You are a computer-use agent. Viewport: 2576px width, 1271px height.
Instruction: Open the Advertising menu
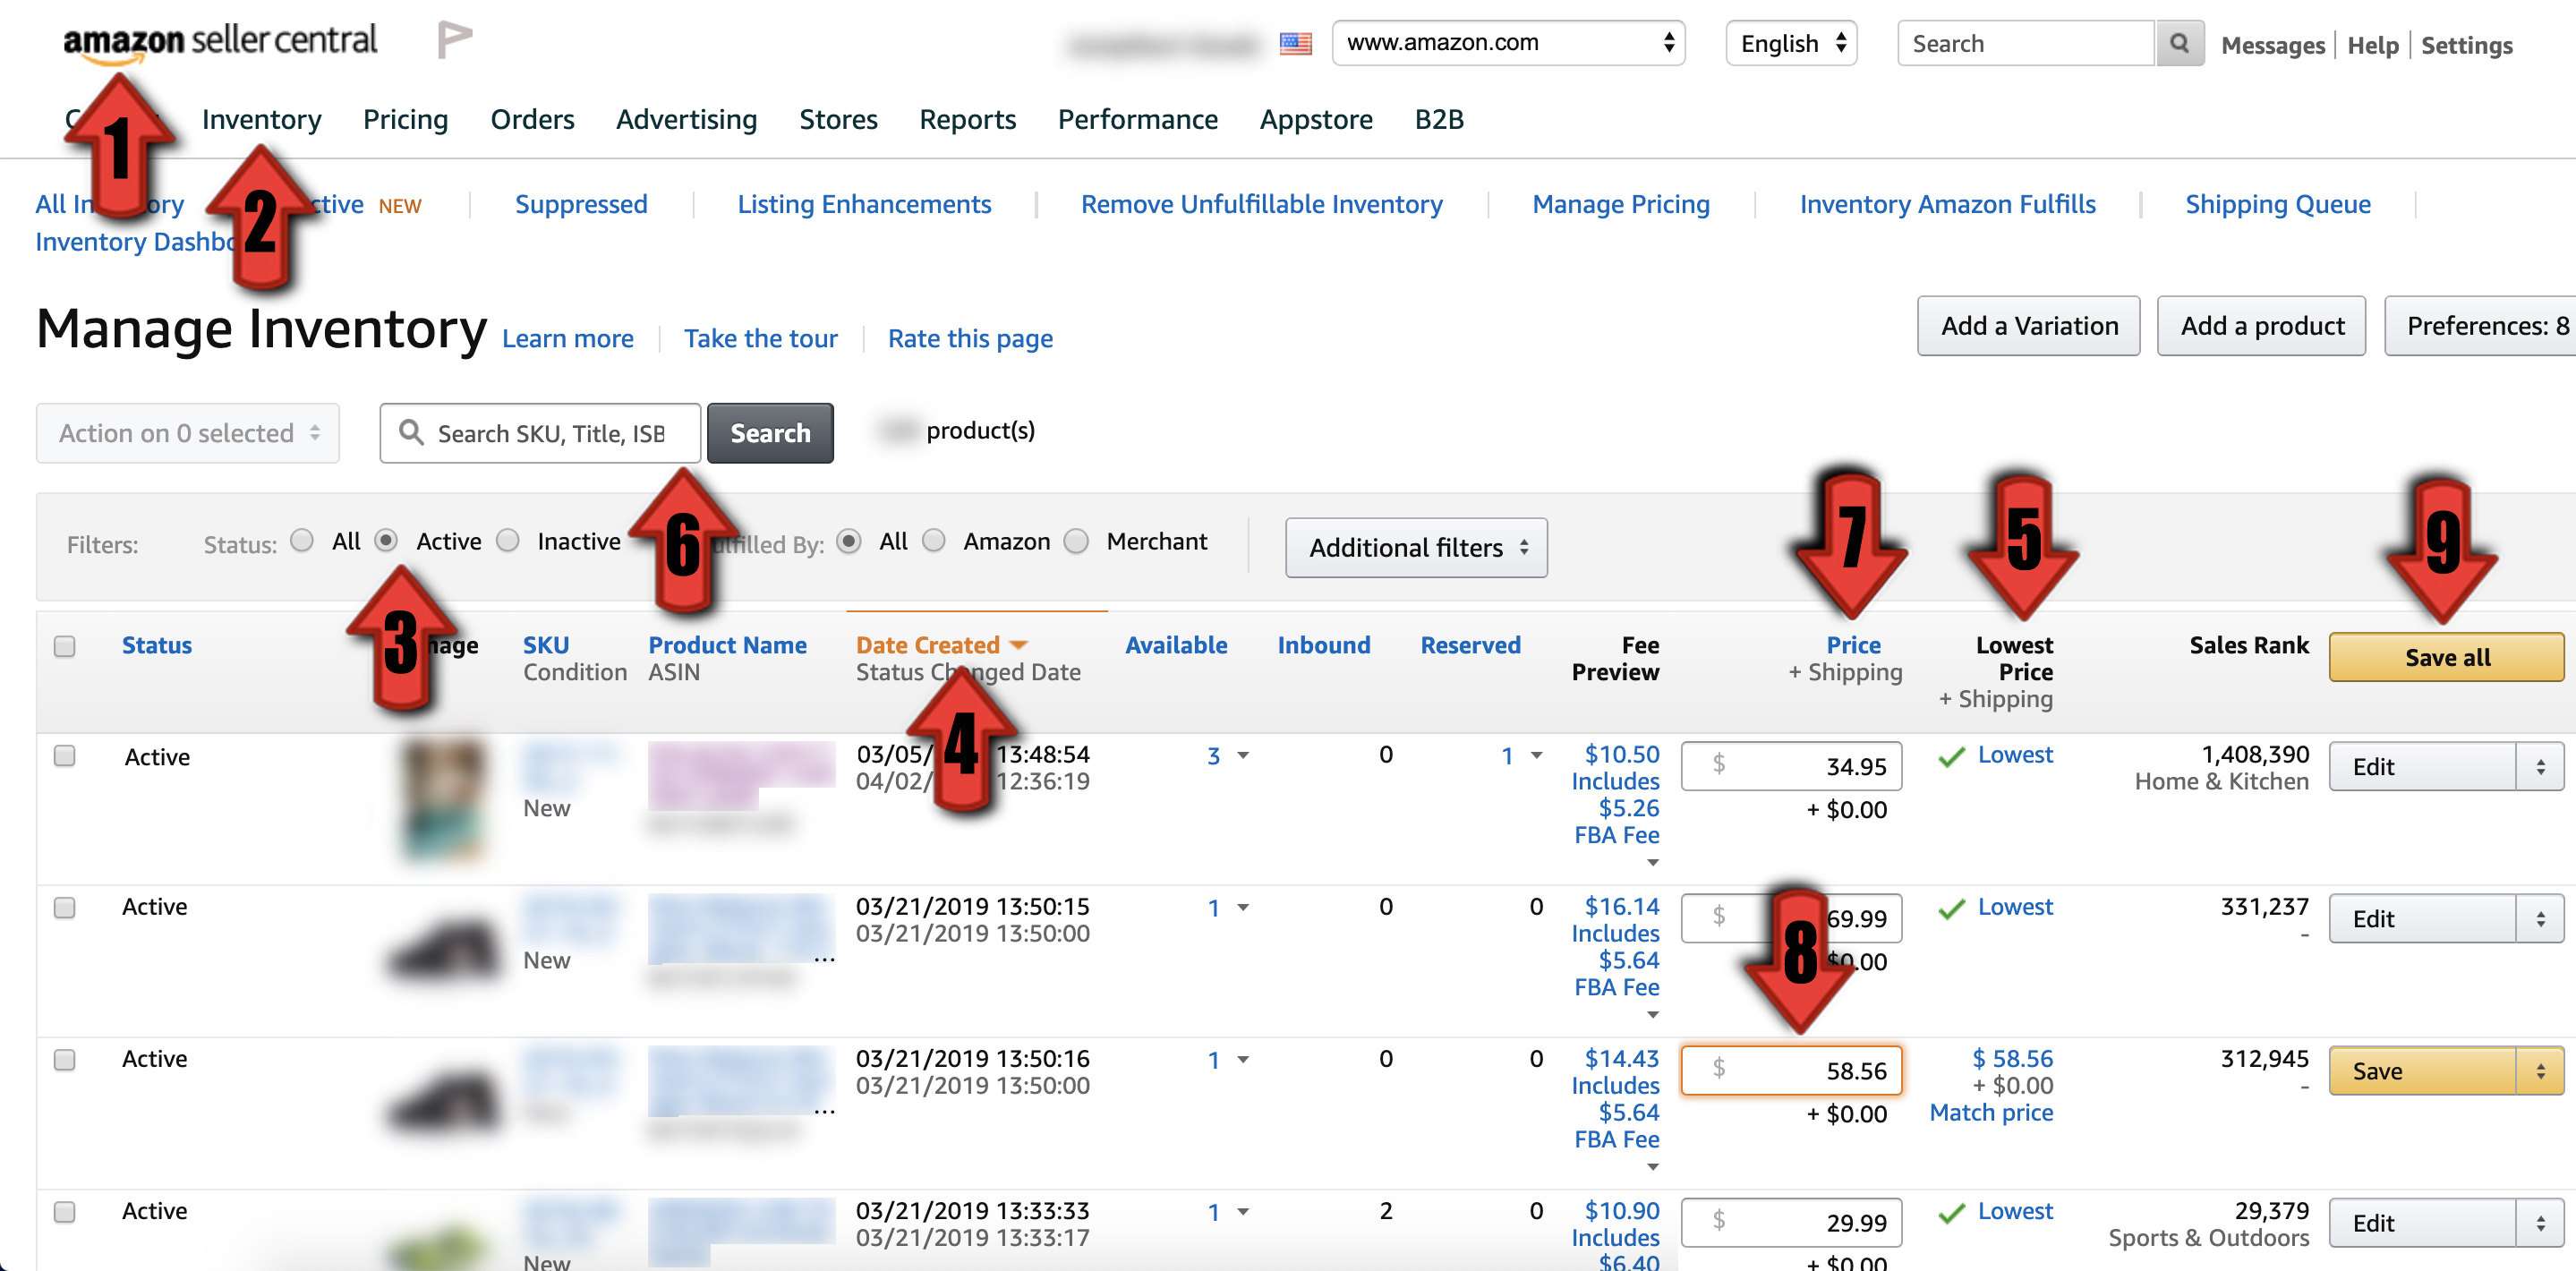tap(686, 120)
